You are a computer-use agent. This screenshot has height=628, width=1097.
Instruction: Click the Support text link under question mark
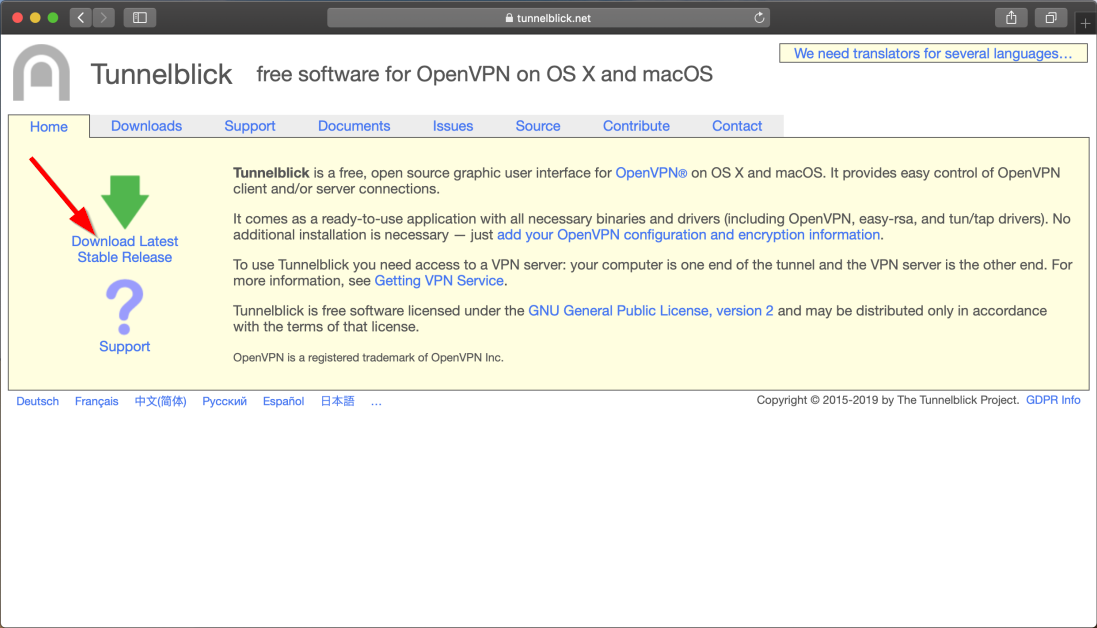click(125, 346)
